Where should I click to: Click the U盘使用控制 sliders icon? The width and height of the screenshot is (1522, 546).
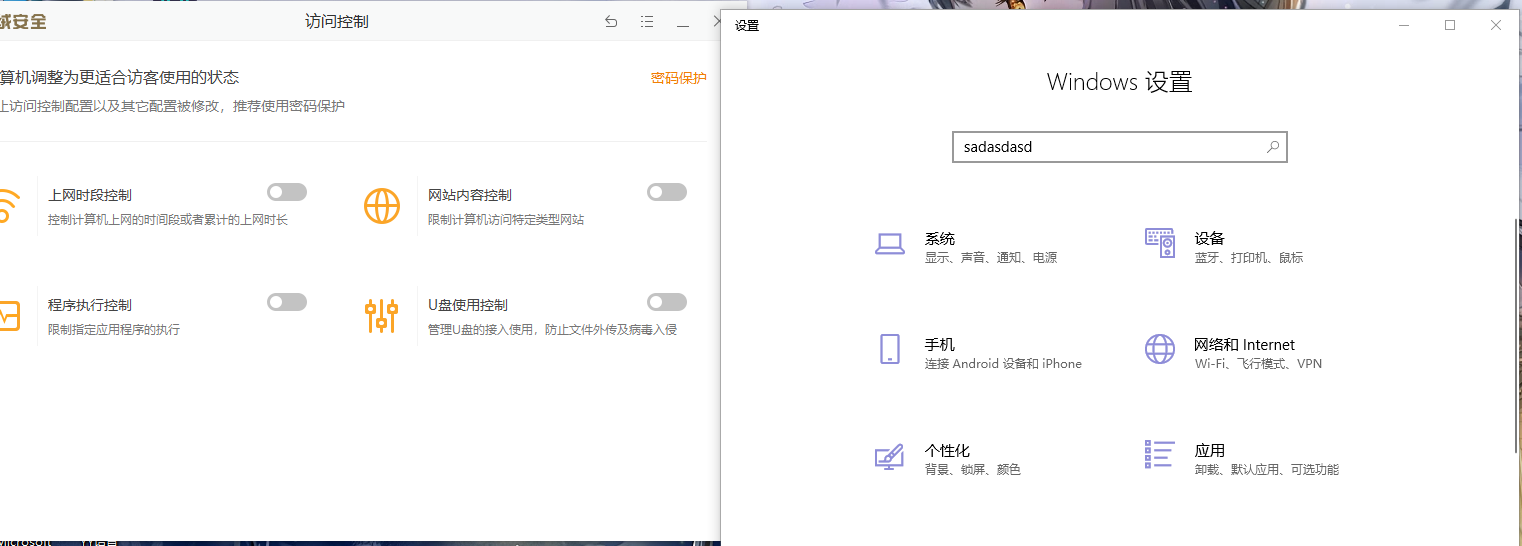[x=382, y=316]
